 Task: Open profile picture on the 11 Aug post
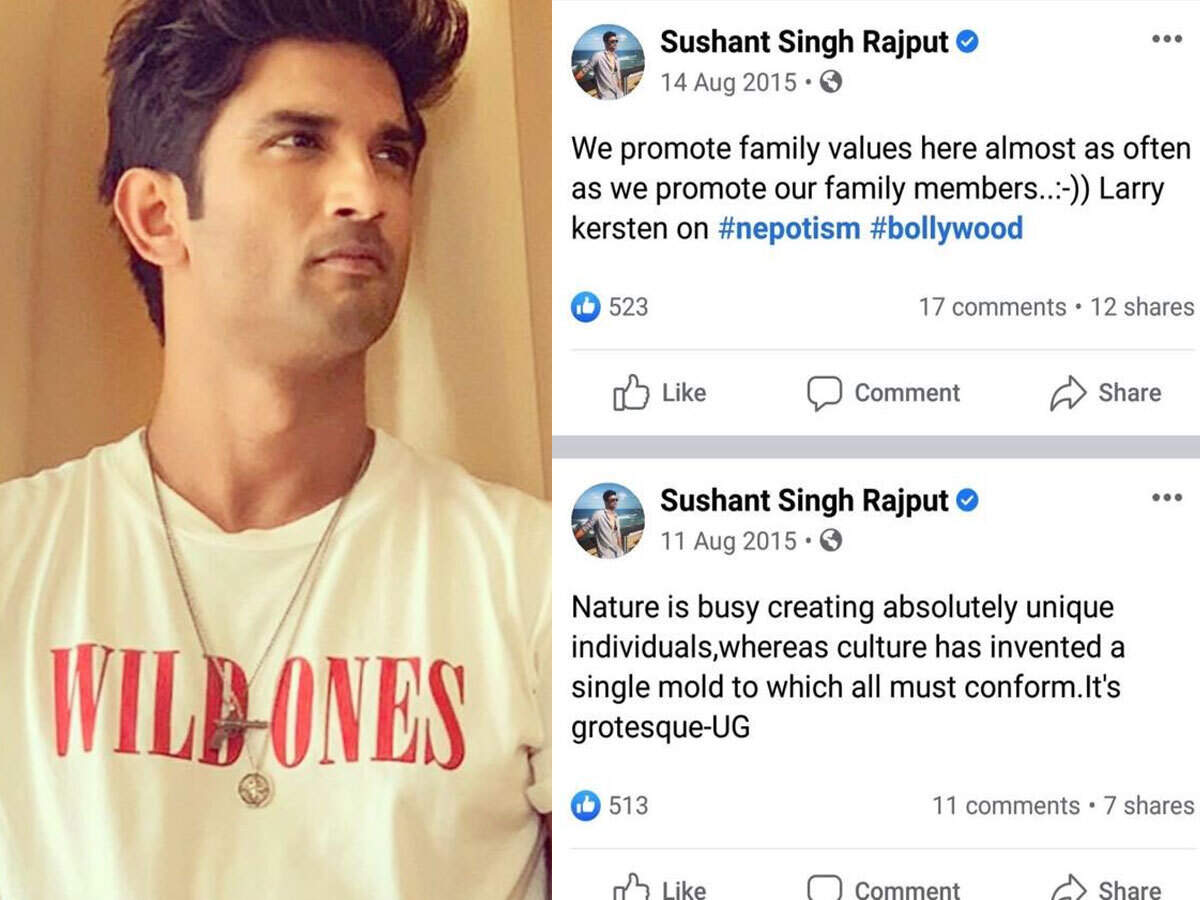point(608,520)
